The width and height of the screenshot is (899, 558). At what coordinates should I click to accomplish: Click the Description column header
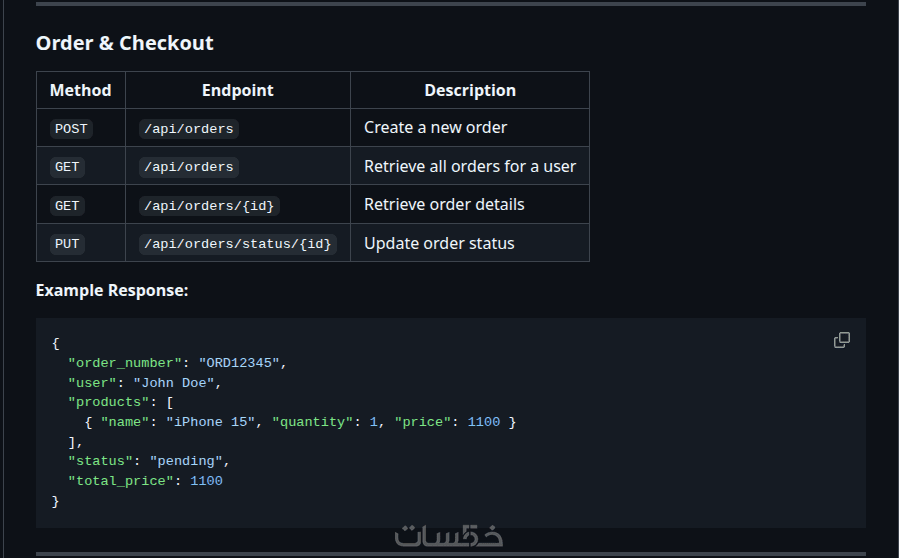(x=470, y=90)
